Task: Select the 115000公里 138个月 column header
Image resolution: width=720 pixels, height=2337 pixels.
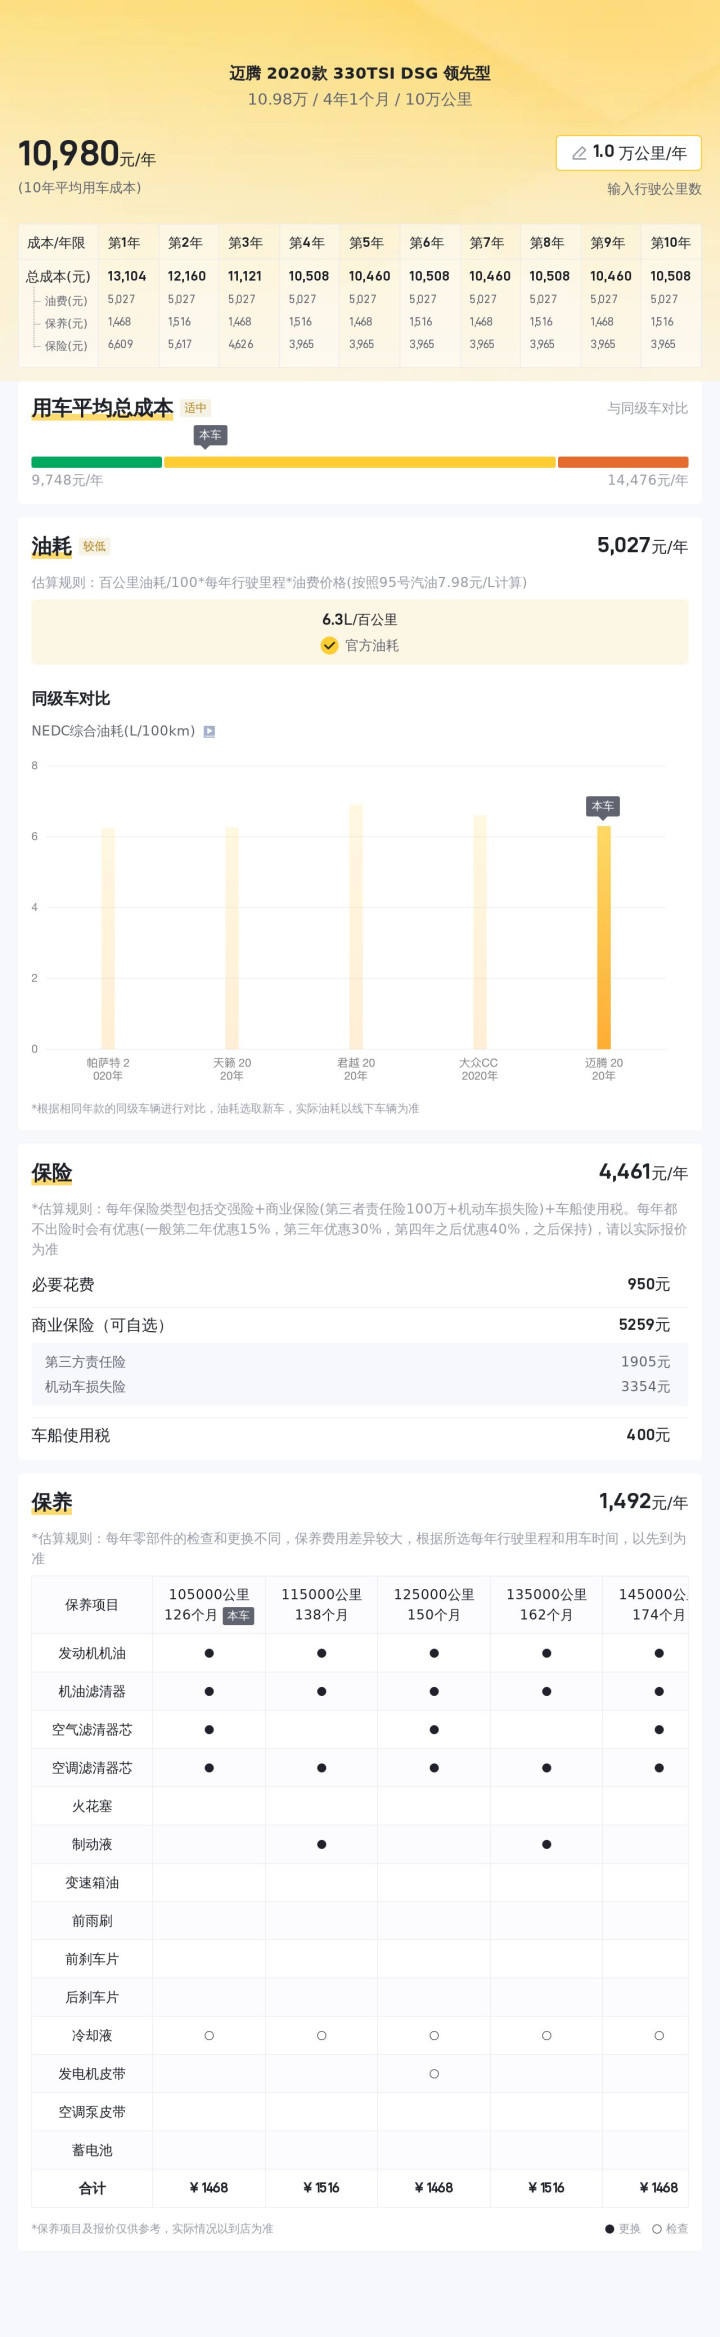Action: coord(322,1605)
